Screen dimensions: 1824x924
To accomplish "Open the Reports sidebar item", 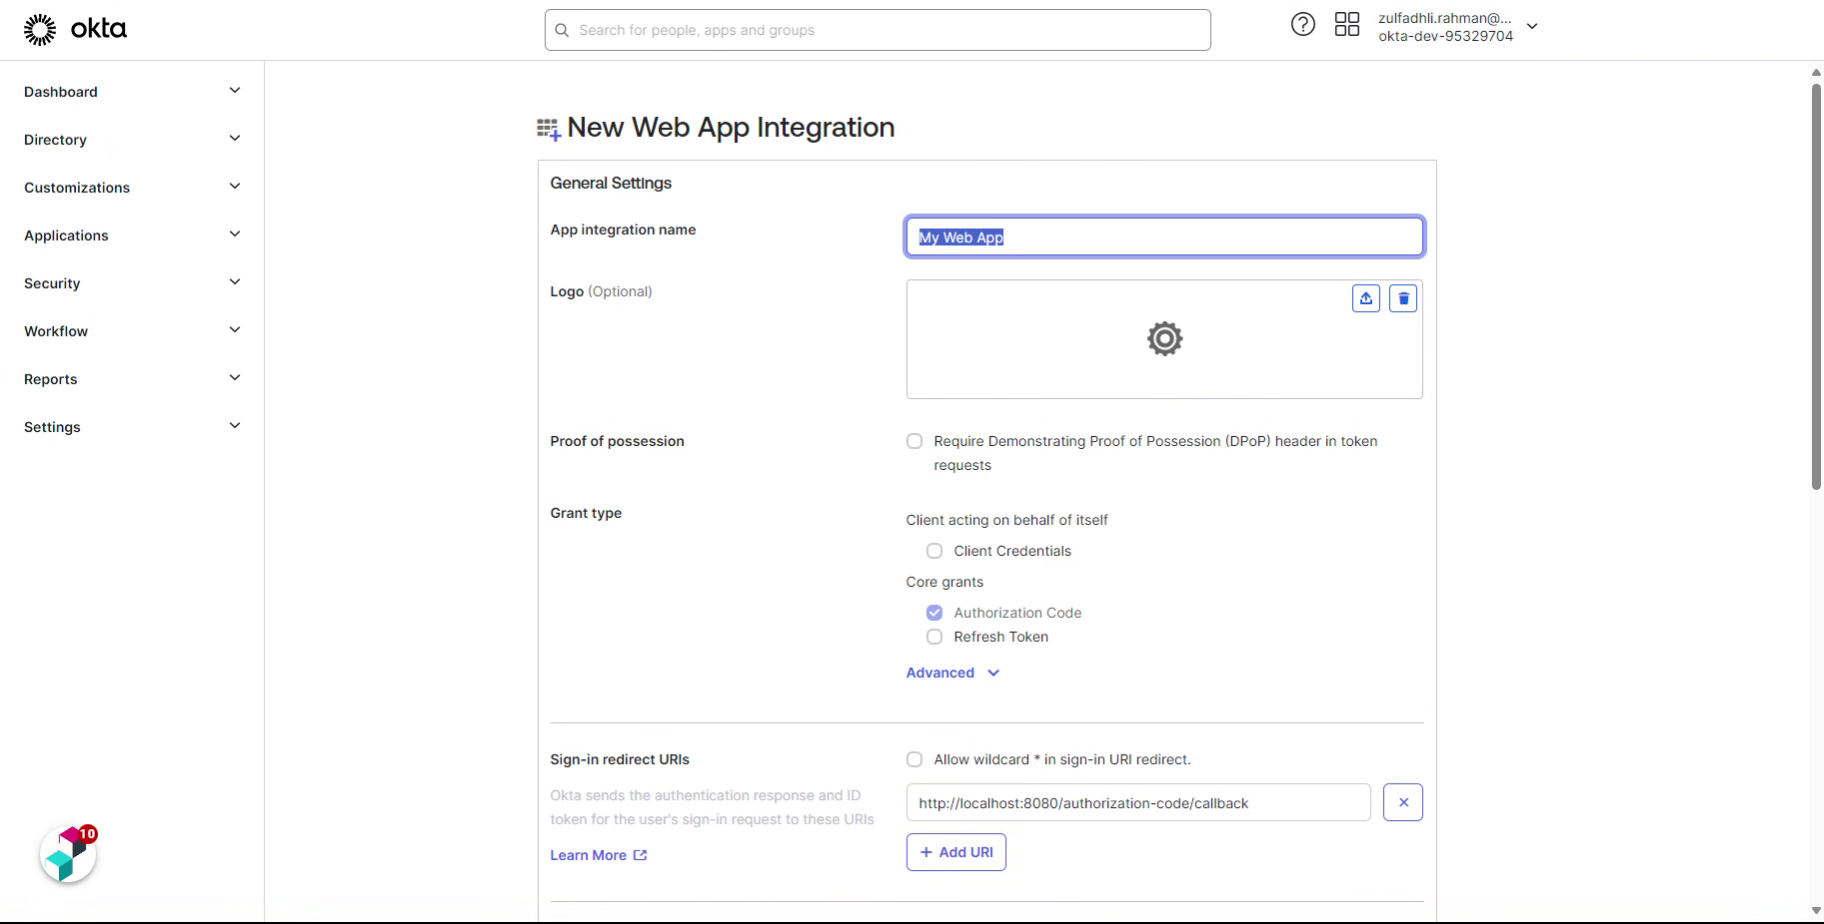I will [132, 380].
